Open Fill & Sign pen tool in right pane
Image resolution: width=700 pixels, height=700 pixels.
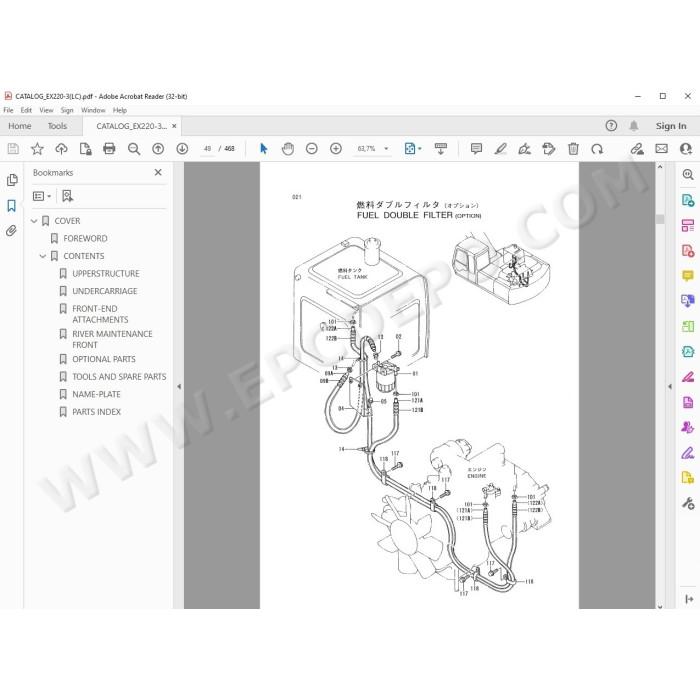[688, 453]
